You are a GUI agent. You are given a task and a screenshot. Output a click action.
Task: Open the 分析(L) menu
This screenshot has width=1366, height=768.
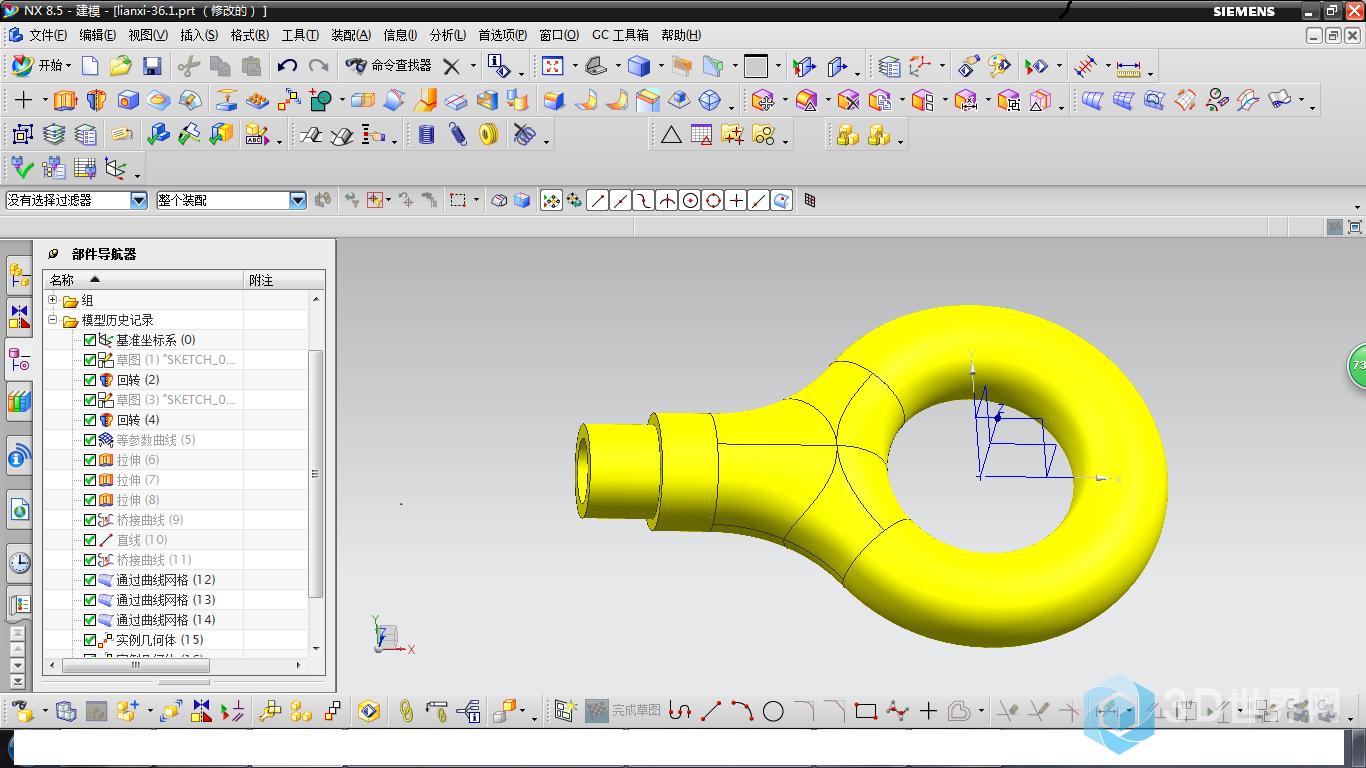coord(447,35)
